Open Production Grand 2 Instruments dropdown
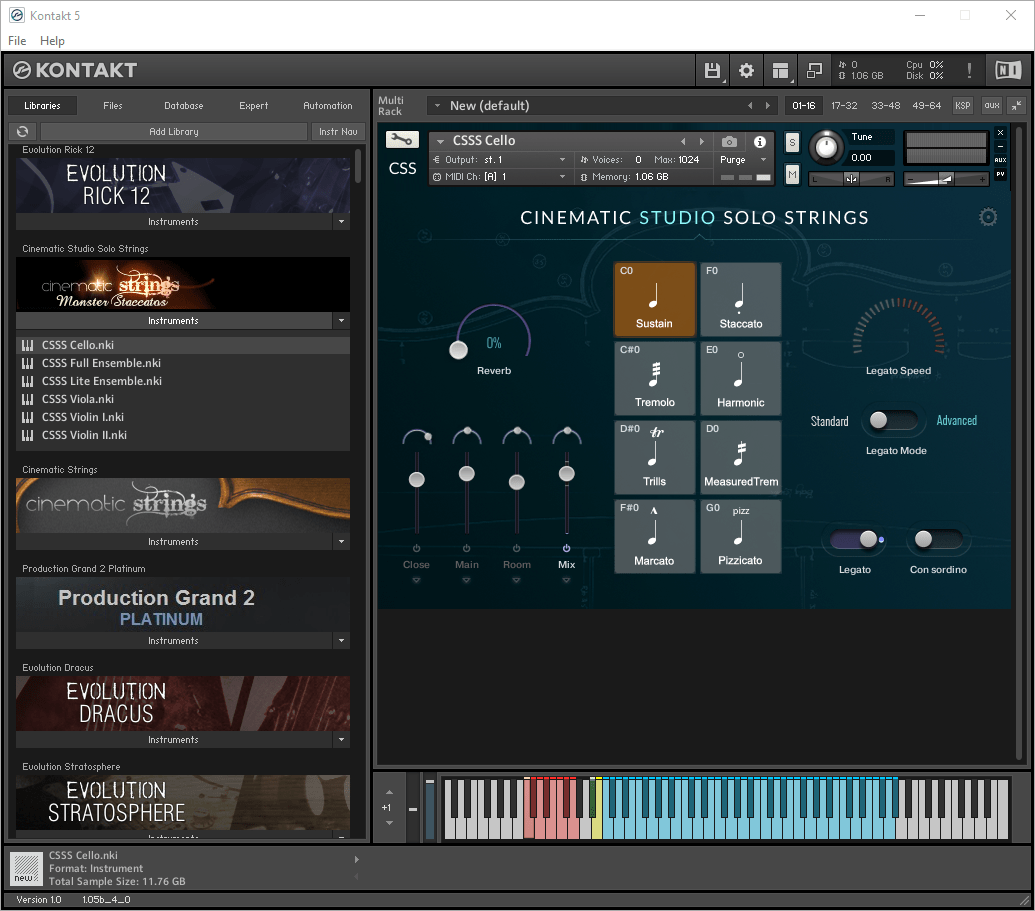The width and height of the screenshot is (1035, 911). (x=341, y=641)
